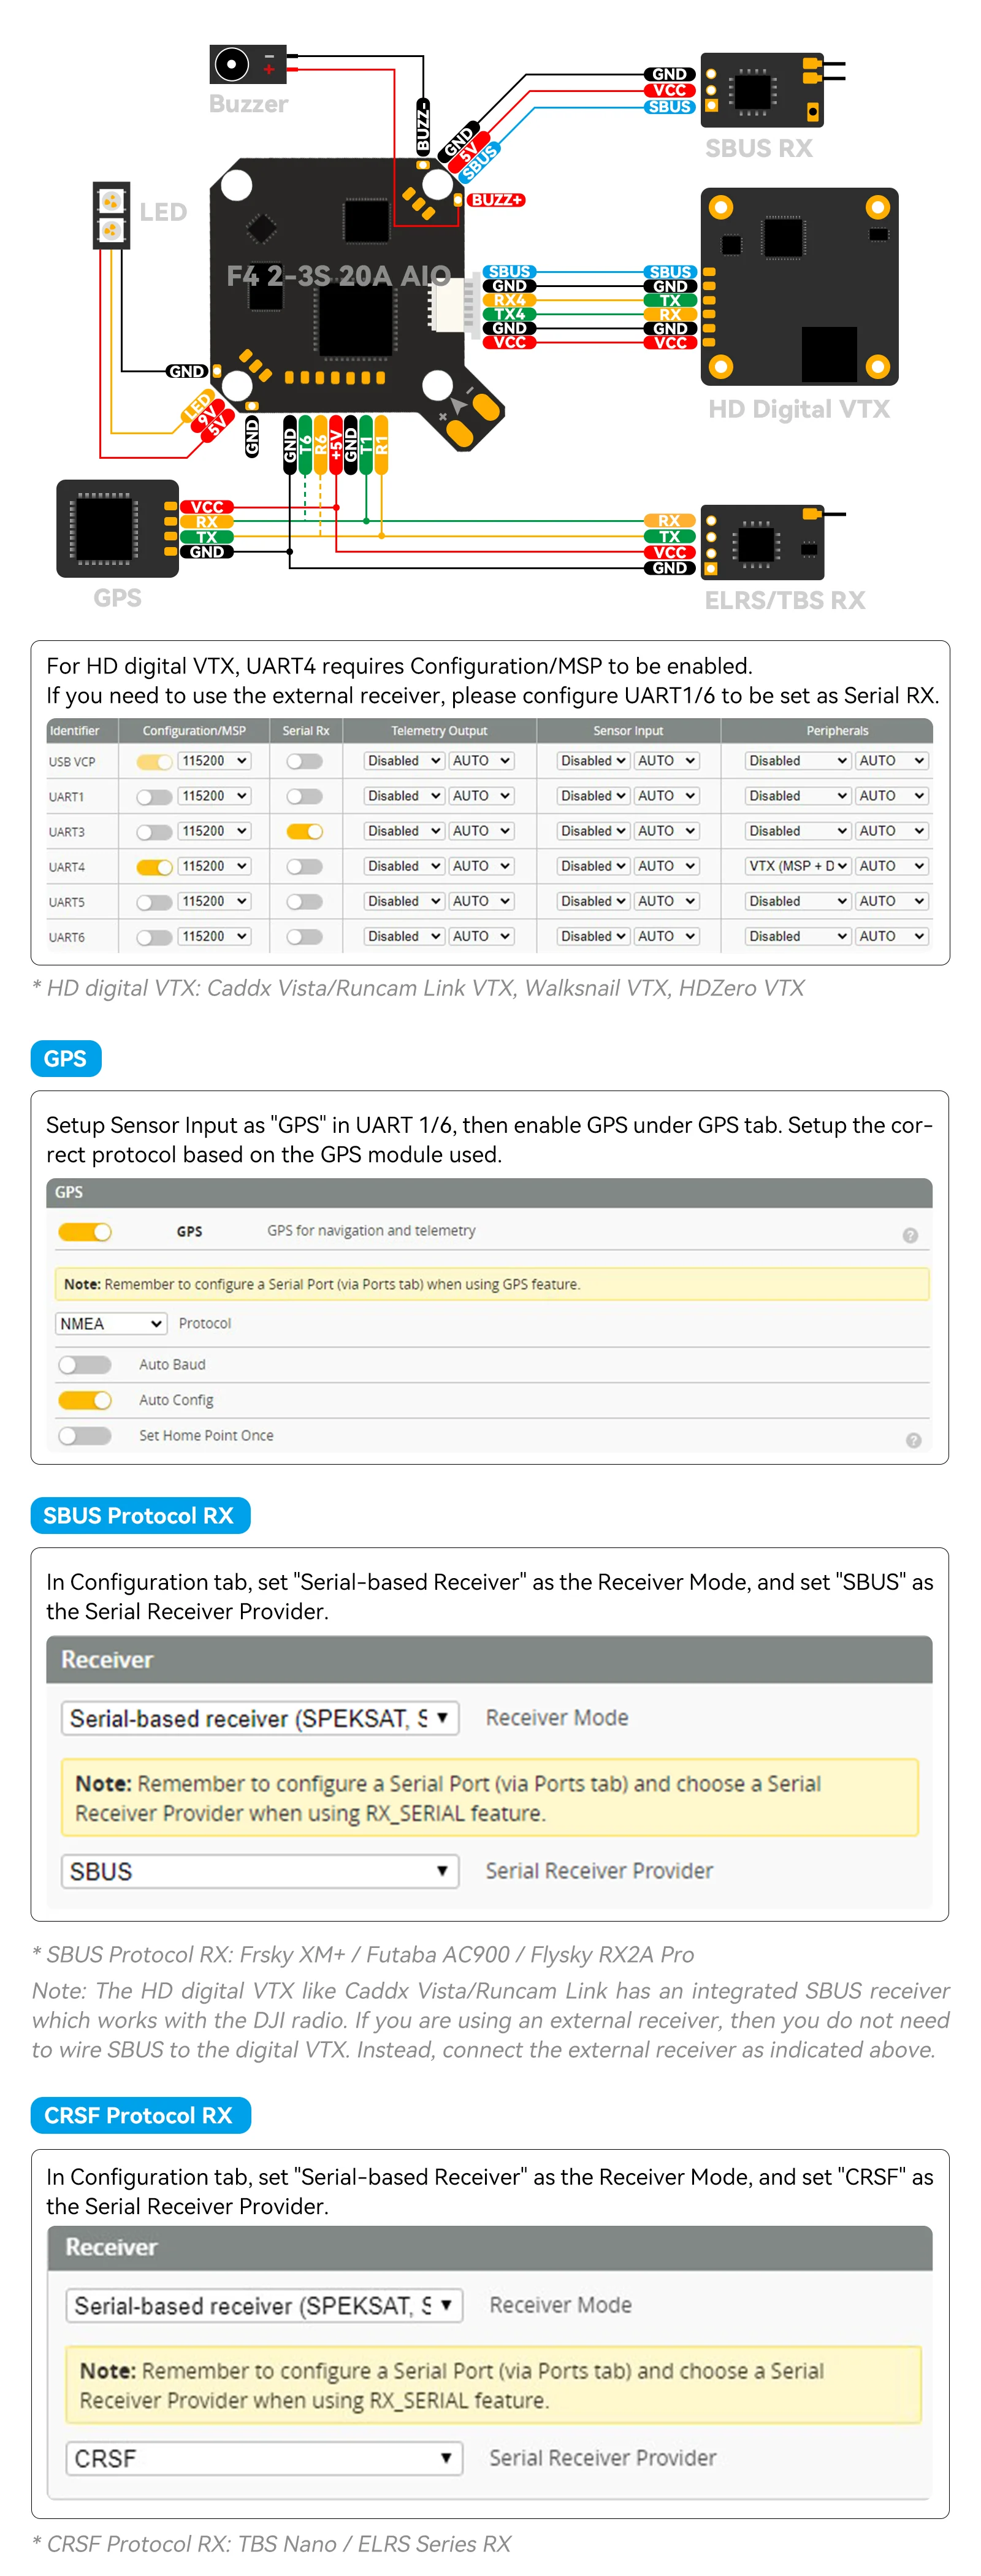Open the CRSF Serial Receiver Provider field

pos(263,2458)
